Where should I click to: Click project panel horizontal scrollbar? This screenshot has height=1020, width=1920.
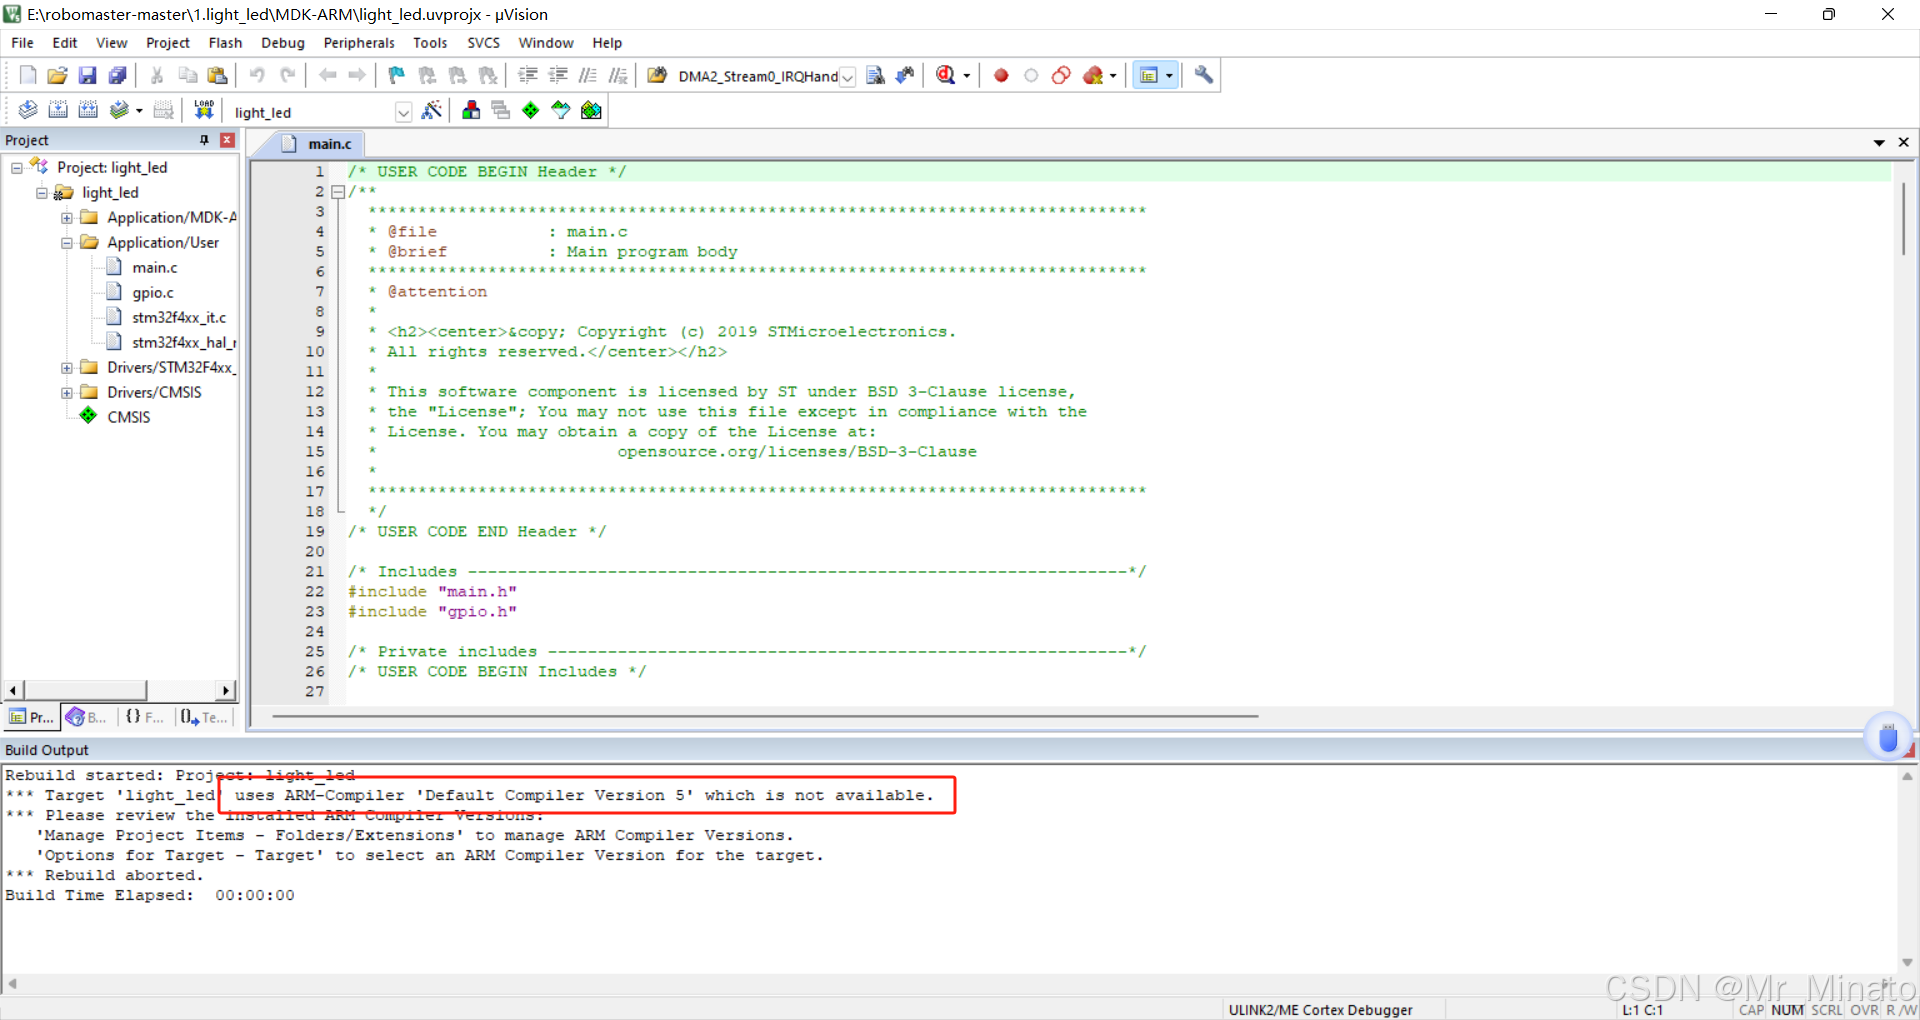(x=85, y=690)
